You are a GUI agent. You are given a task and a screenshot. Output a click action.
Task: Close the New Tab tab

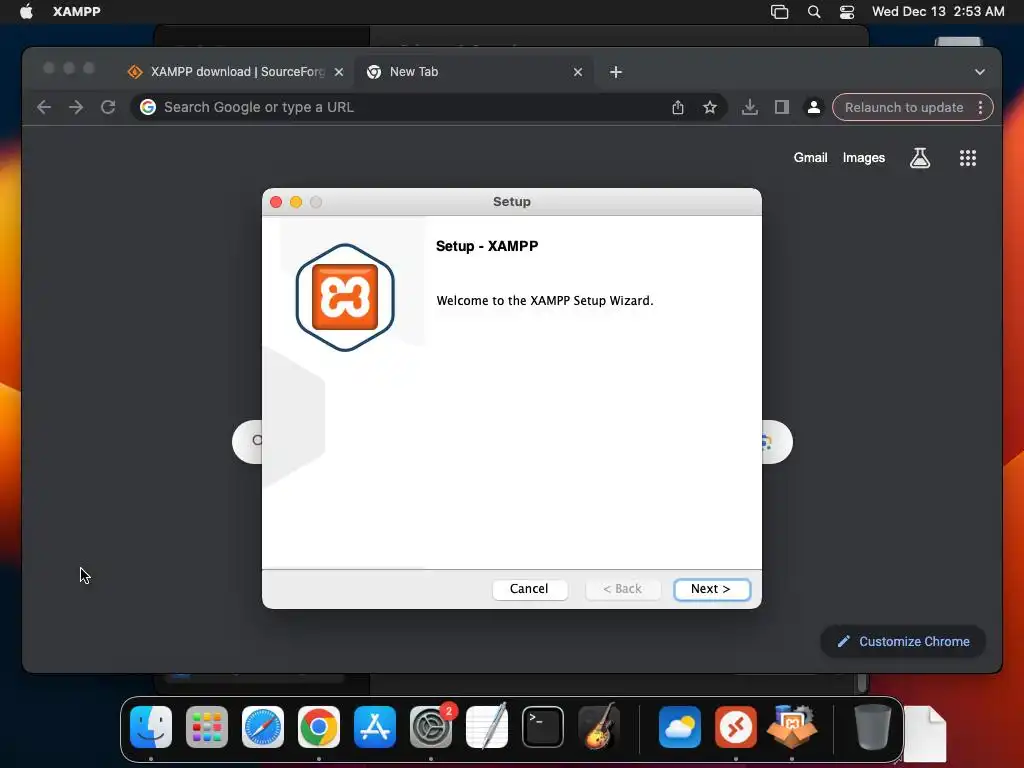[x=578, y=72]
